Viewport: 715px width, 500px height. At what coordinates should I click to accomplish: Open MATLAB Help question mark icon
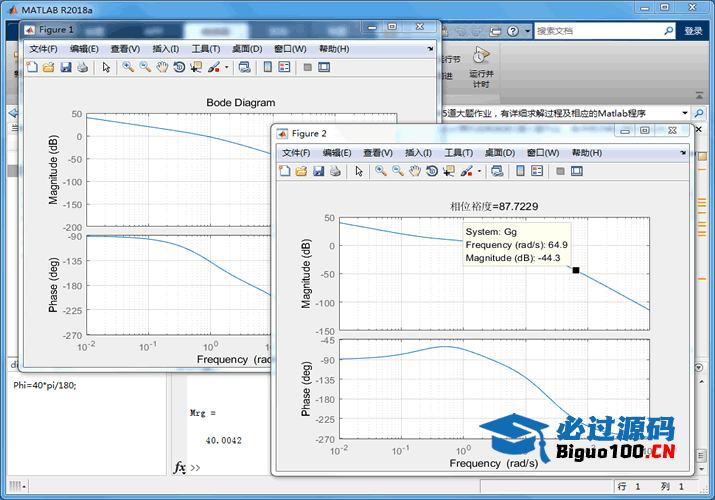tap(513, 31)
